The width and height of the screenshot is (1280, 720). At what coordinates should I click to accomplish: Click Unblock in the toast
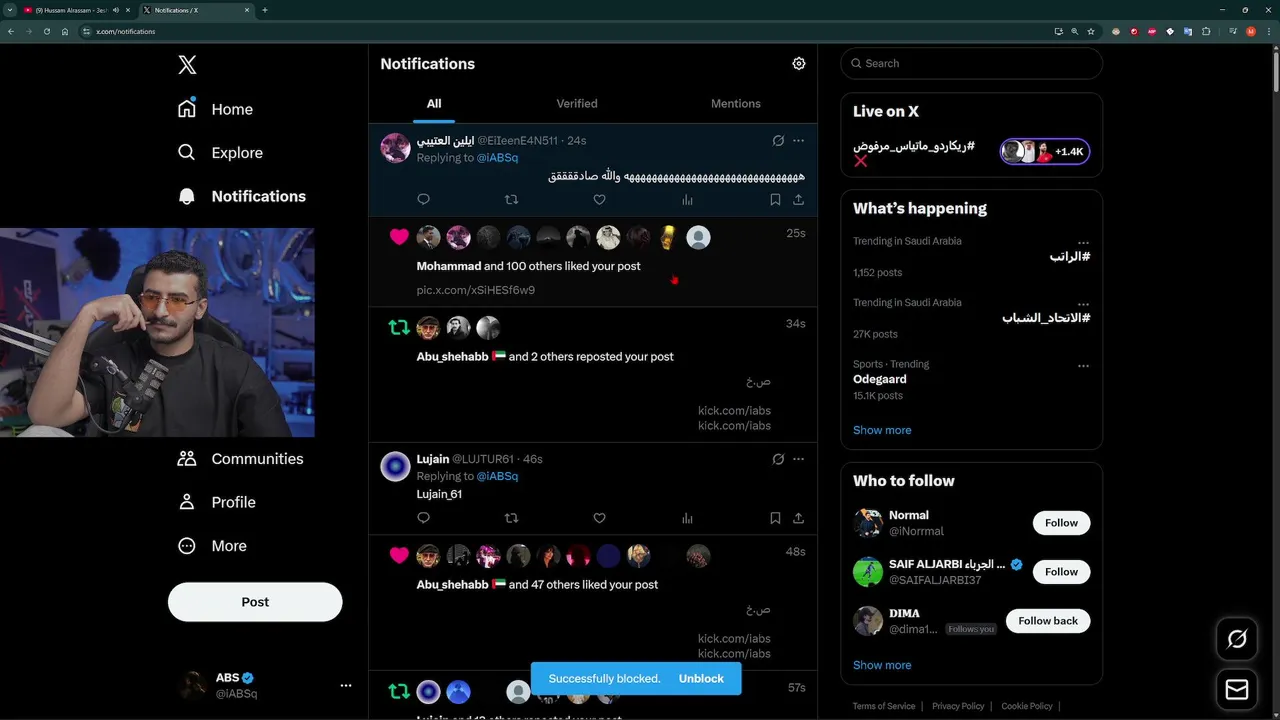tap(701, 678)
